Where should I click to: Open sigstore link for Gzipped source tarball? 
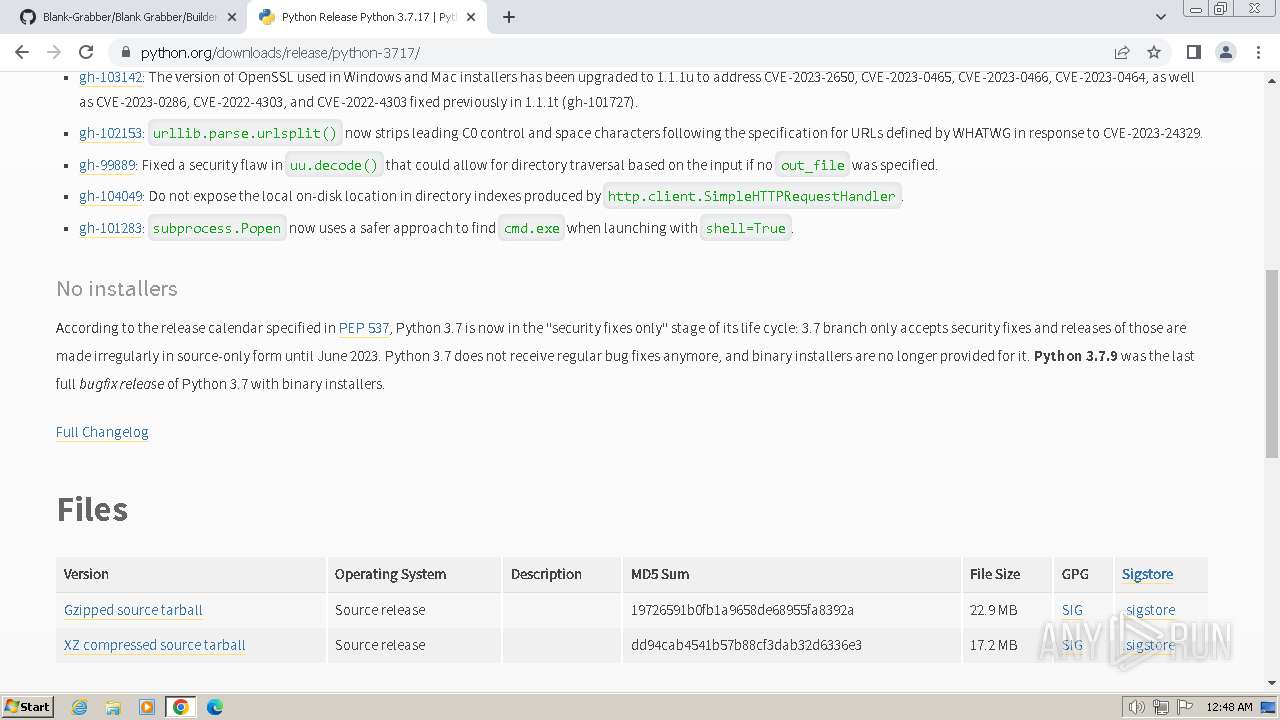[1150, 610]
